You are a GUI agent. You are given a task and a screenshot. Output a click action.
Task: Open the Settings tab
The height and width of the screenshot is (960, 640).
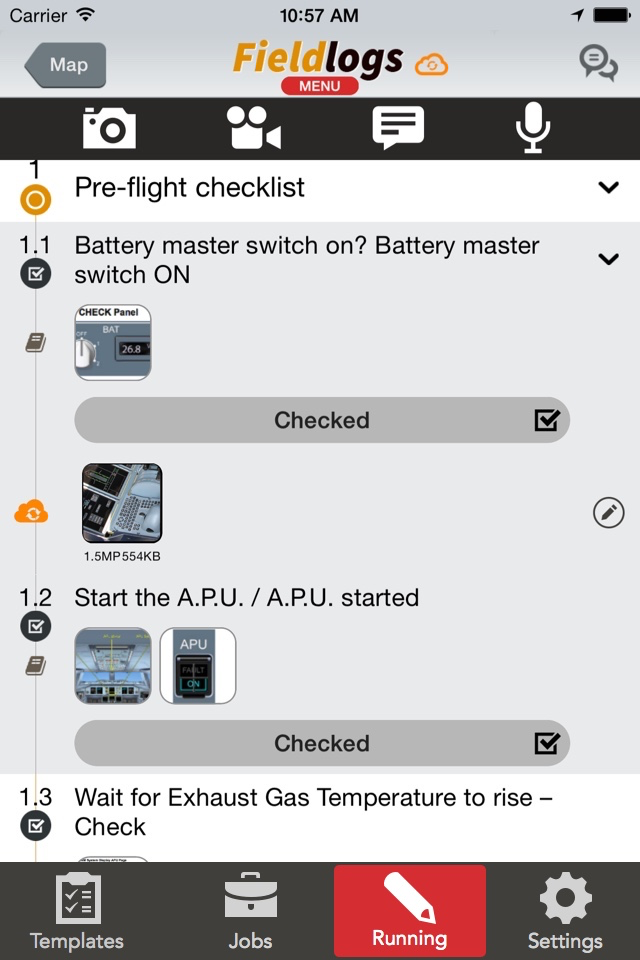[565, 912]
